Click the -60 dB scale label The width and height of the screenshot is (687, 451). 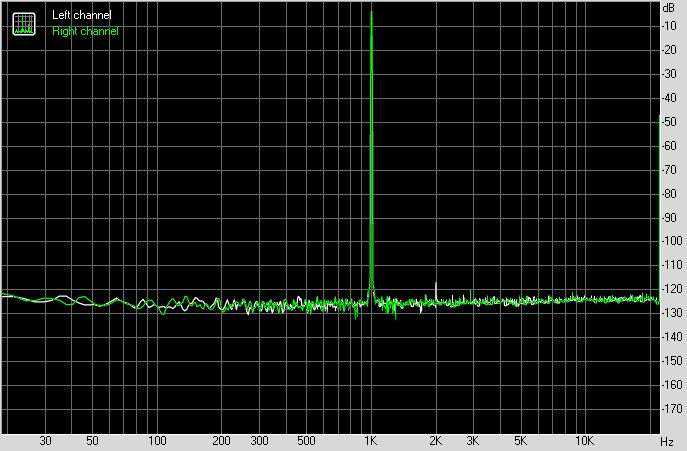click(670, 146)
